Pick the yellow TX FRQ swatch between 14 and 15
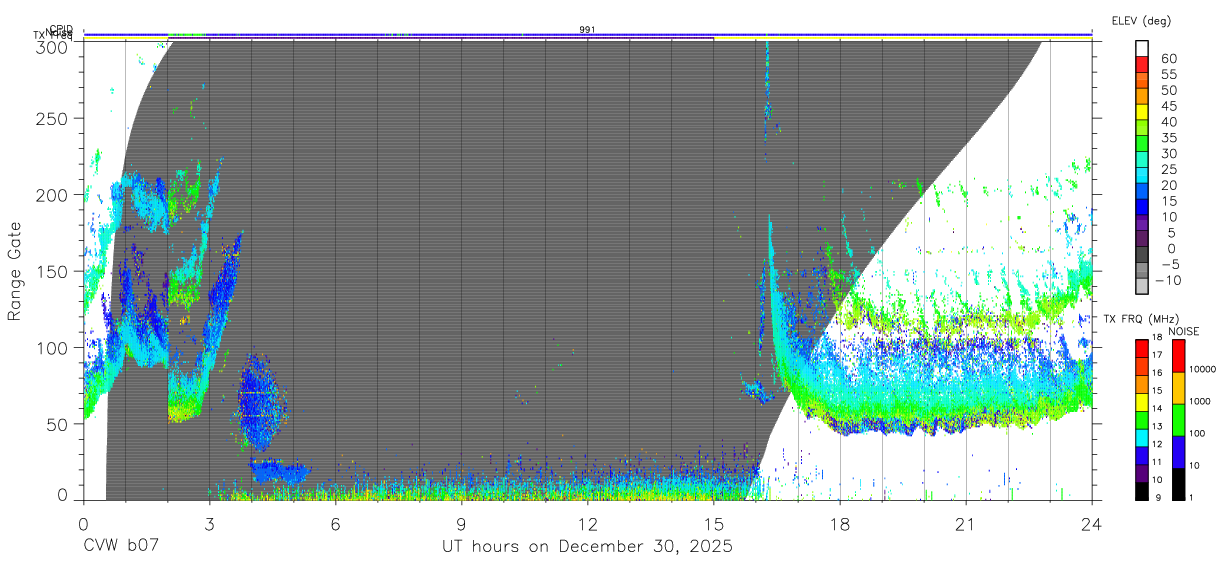Screen dimensions: 1228x567 tap(1141, 401)
